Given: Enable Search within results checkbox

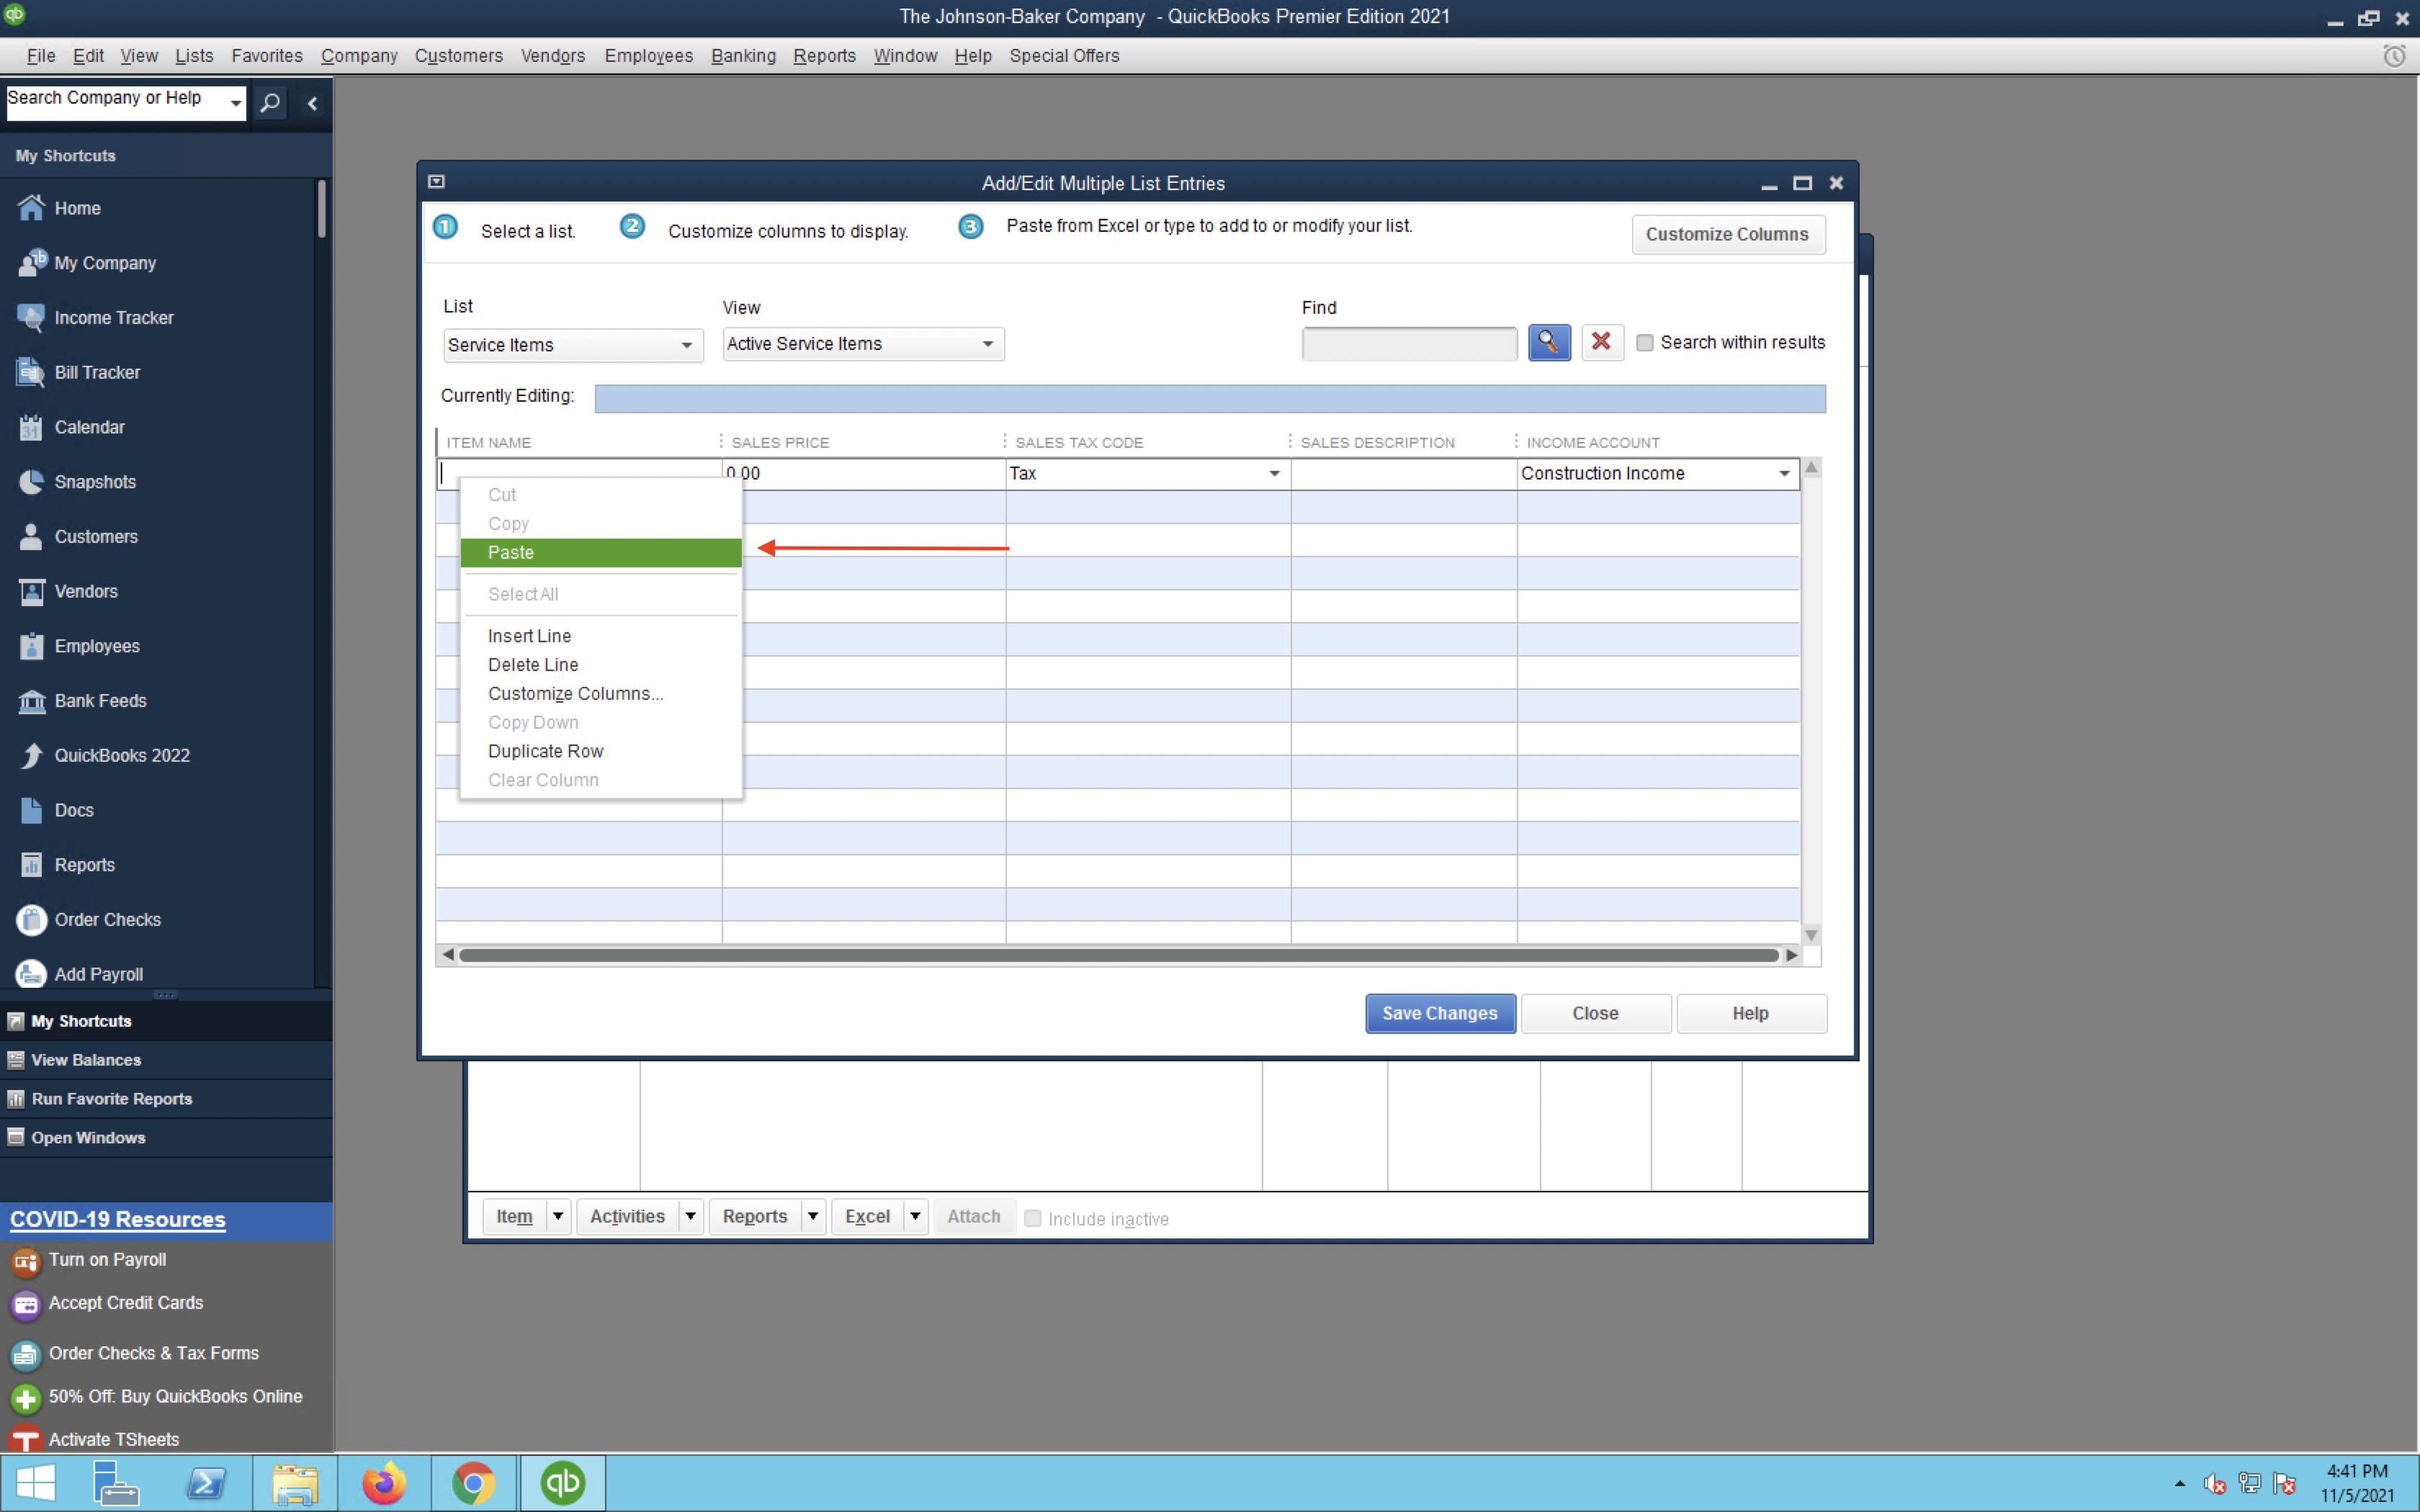Looking at the screenshot, I should pos(1644,343).
